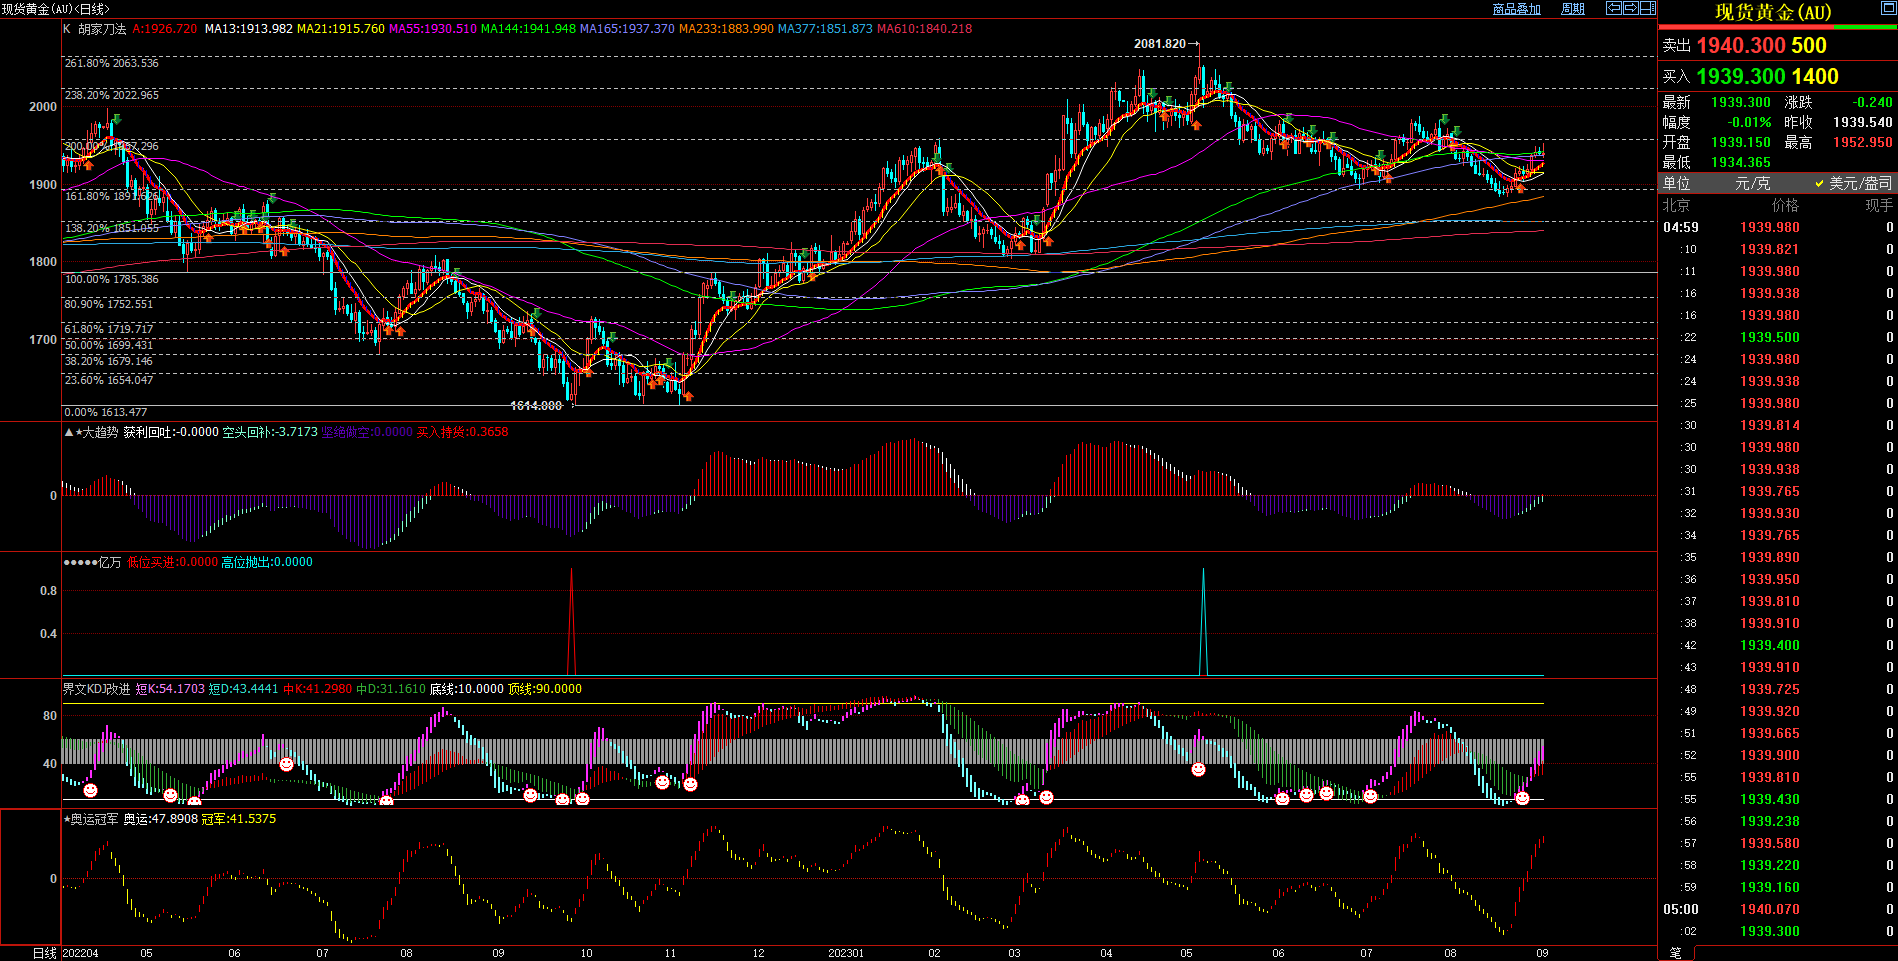Click the left arrow navigation icon
Image resolution: width=1898 pixels, height=961 pixels.
click(1614, 8)
